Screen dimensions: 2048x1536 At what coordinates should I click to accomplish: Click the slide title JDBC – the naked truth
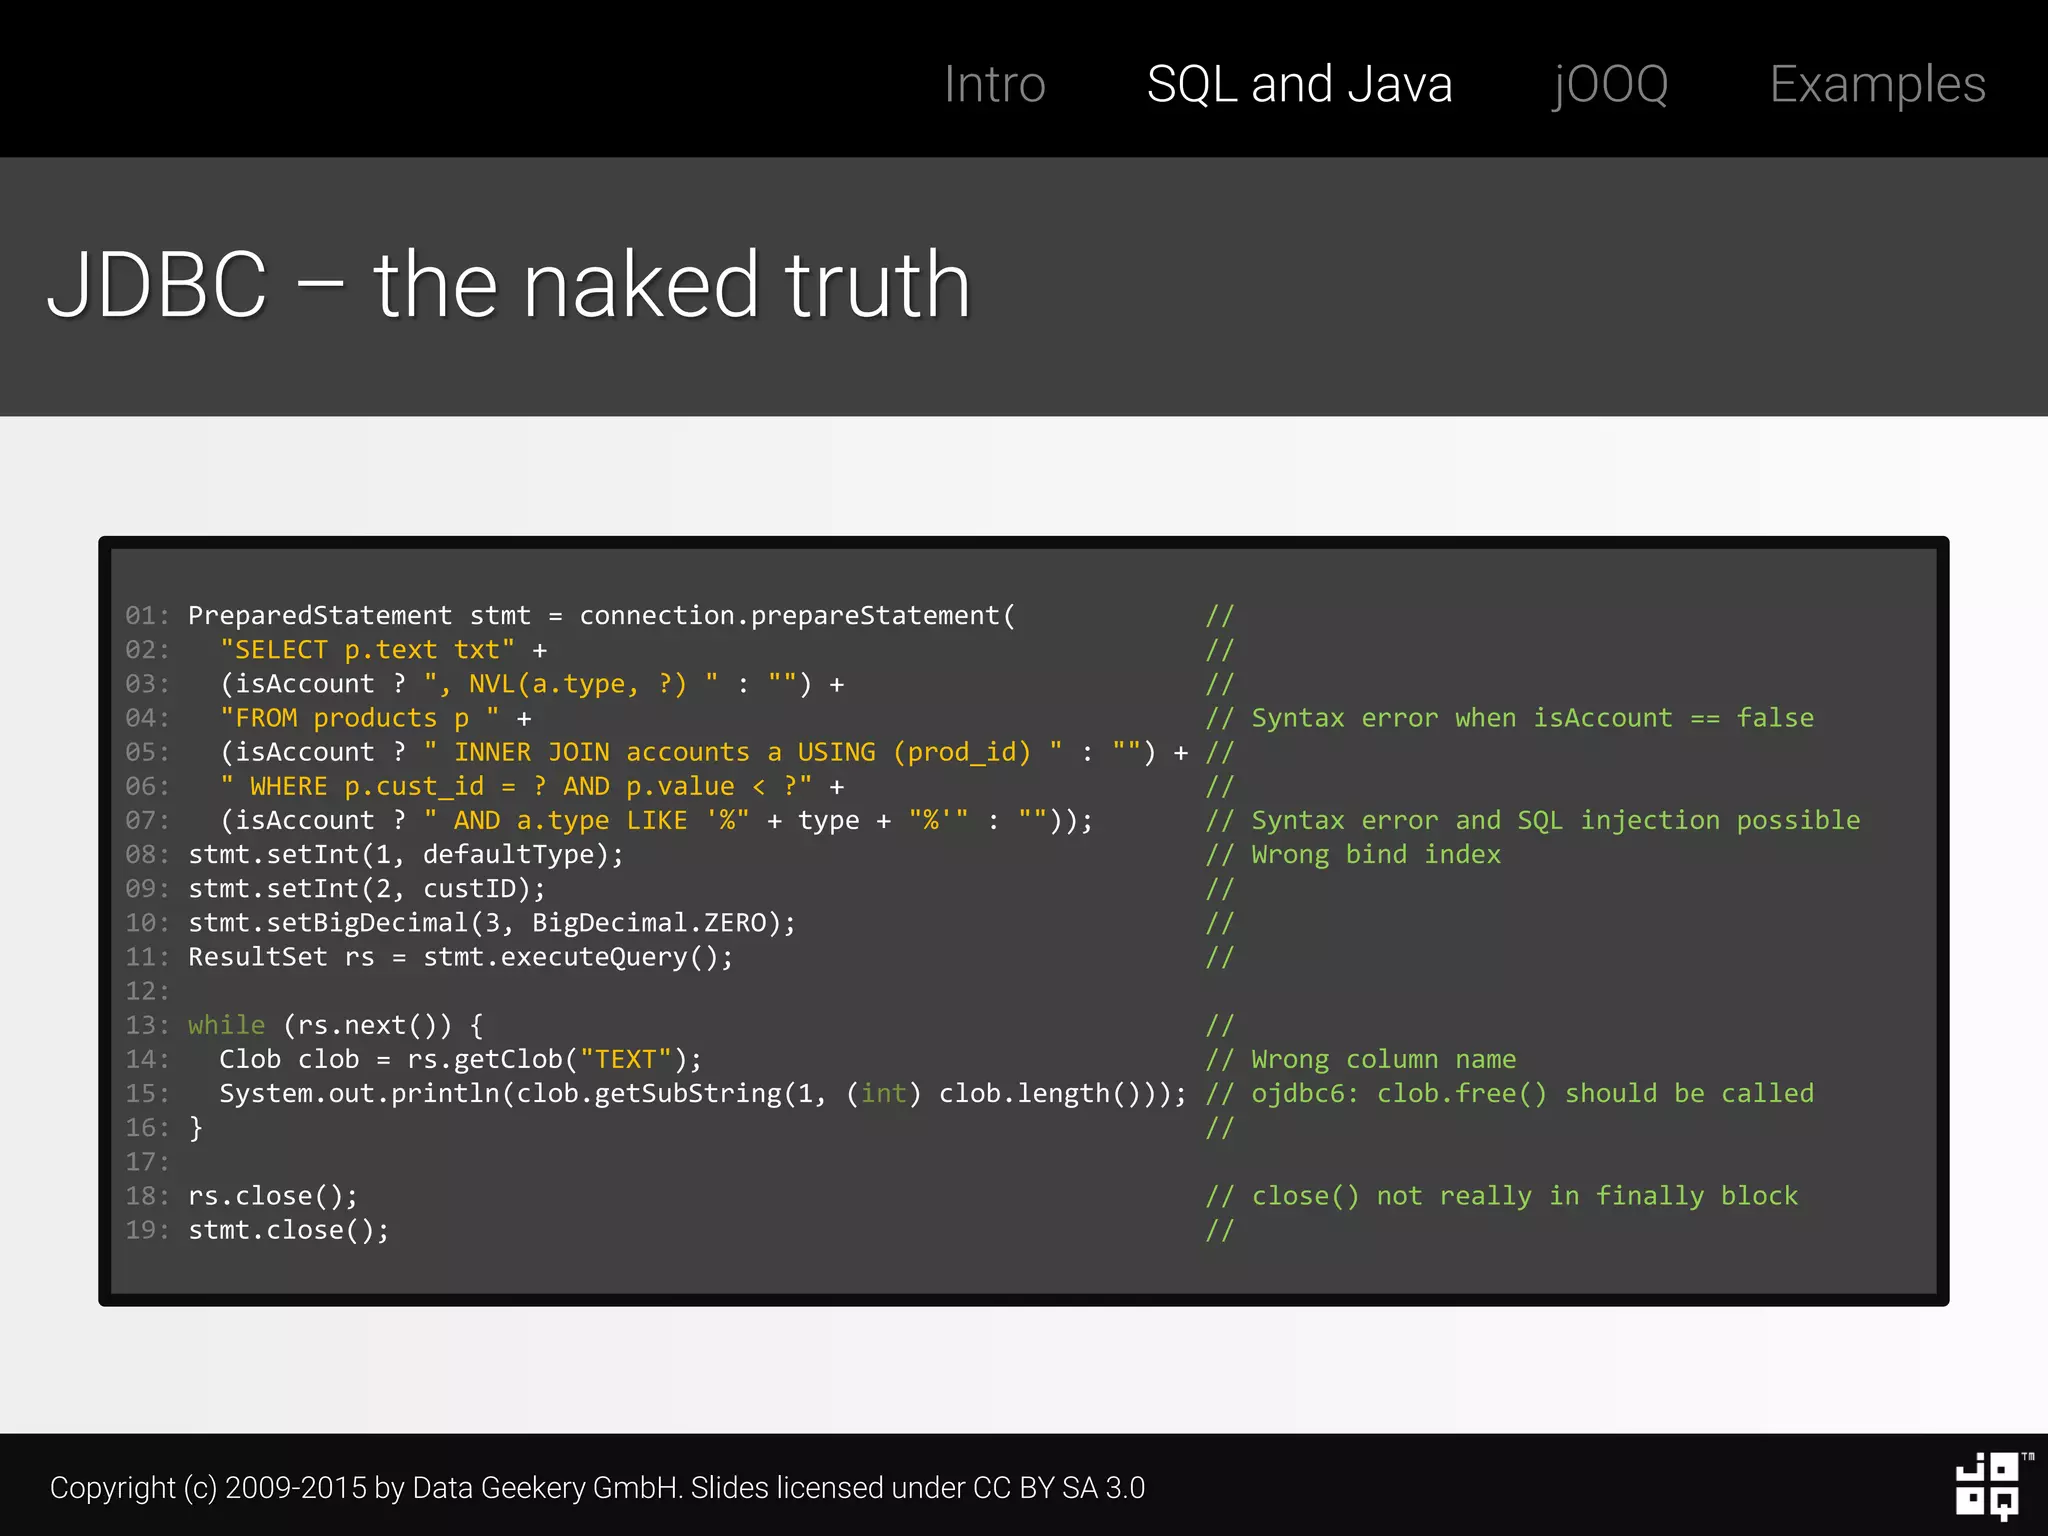pyautogui.click(x=509, y=286)
